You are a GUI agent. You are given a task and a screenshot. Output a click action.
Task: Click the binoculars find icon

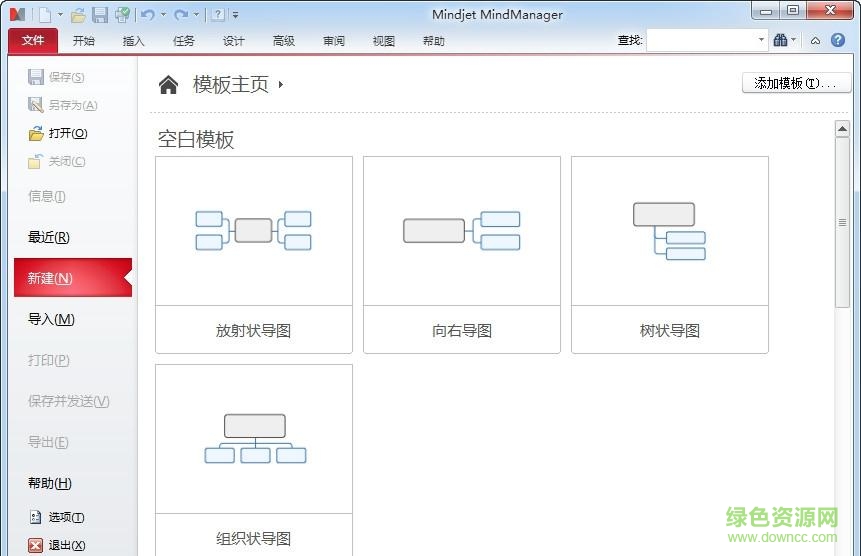pyautogui.click(x=780, y=40)
